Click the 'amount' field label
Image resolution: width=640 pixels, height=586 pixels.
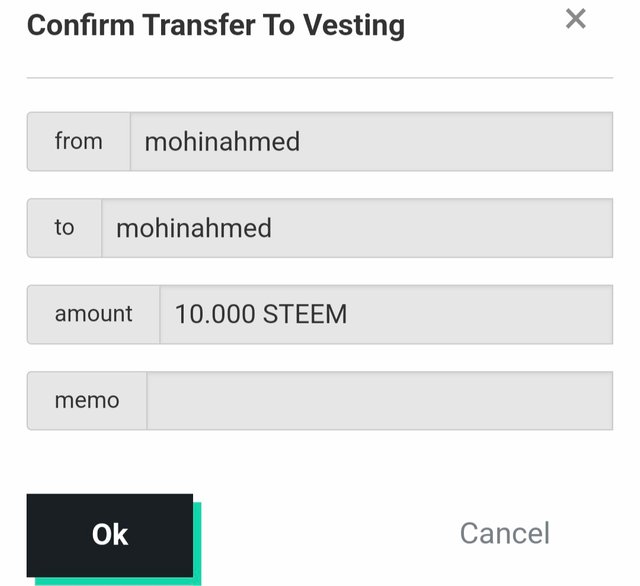pyautogui.click(x=93, y=315)
